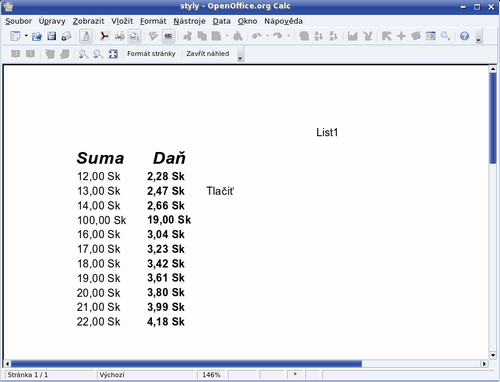Click the Paste icon

217,36
